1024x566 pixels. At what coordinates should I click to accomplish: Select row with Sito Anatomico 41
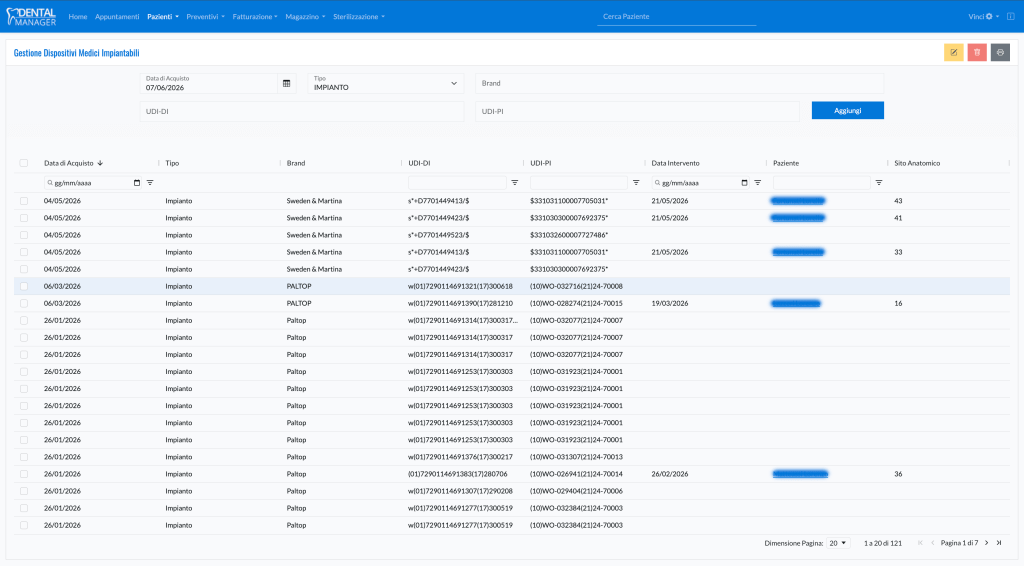24,218
